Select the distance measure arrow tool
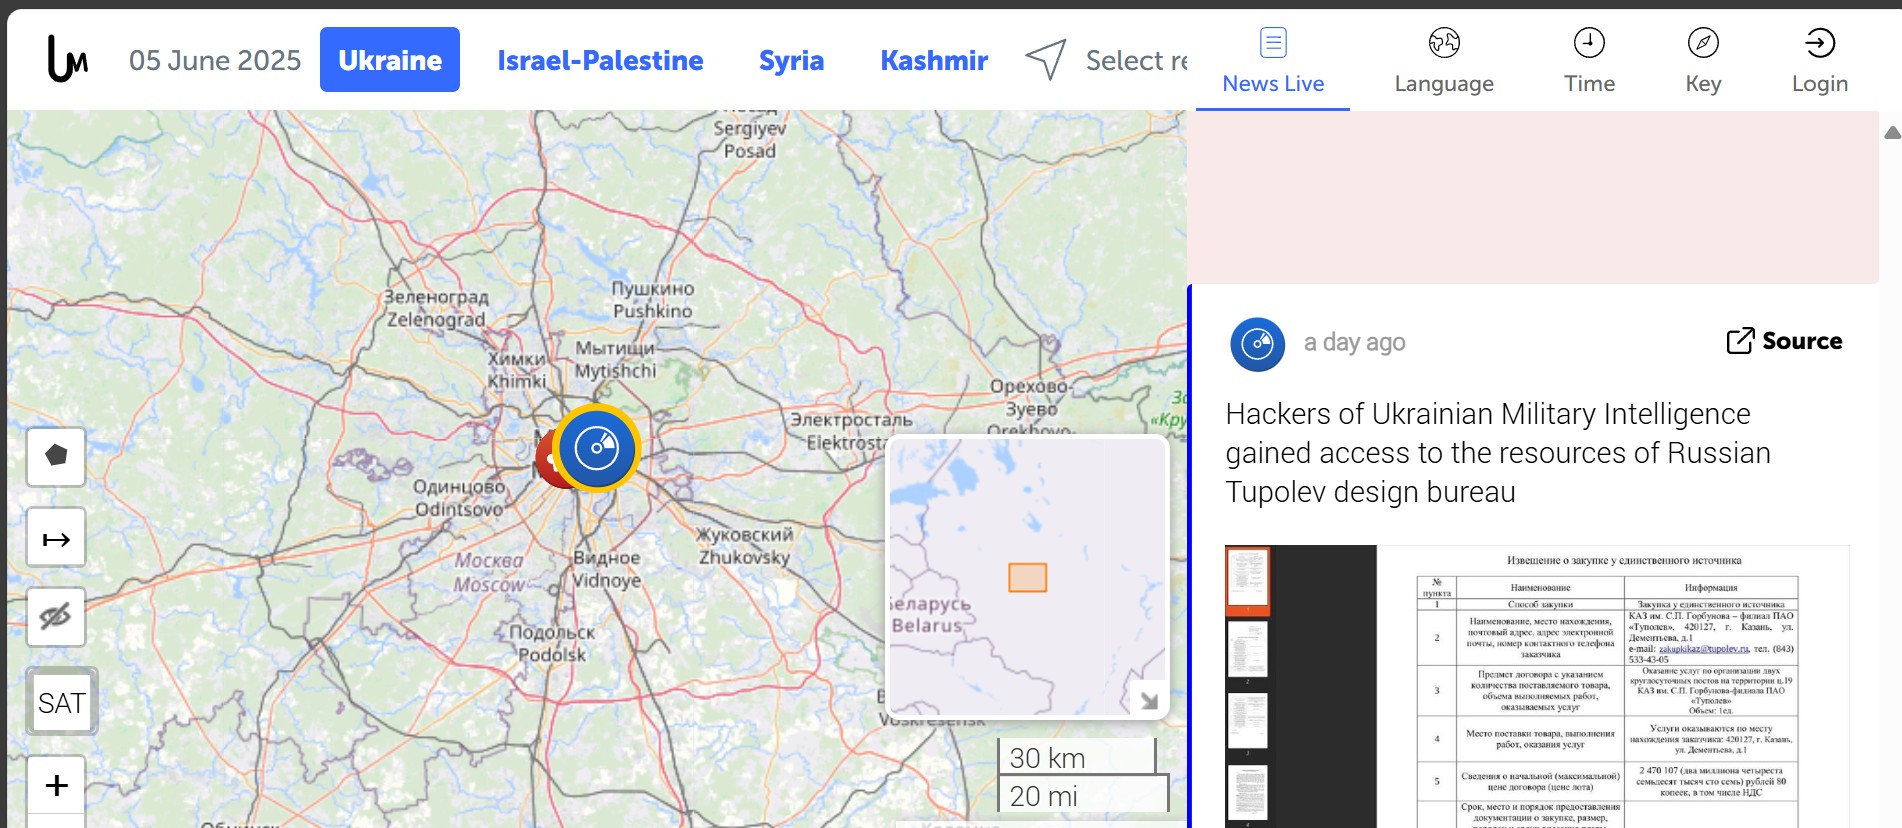 [x=56, y=538]
